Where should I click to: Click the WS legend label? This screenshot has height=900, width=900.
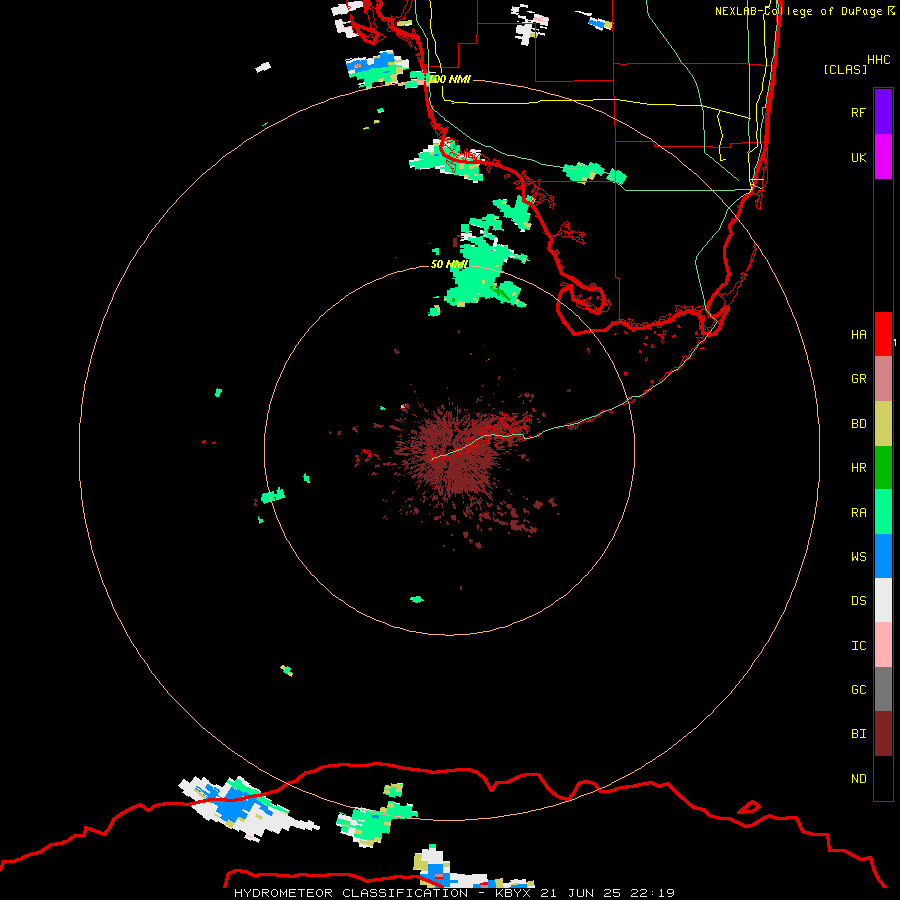point(858,557)
